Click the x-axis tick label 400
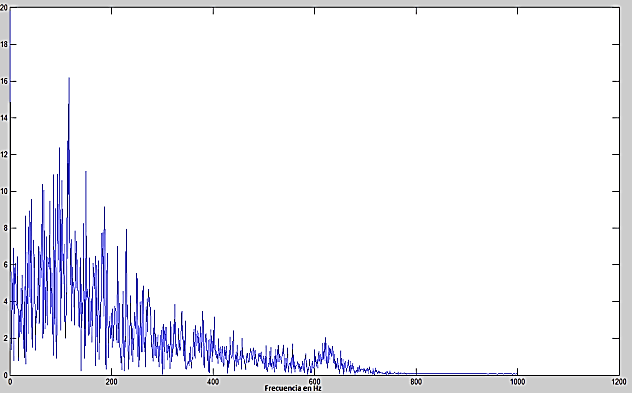This screenshot has height=393, width=632. 213,382
